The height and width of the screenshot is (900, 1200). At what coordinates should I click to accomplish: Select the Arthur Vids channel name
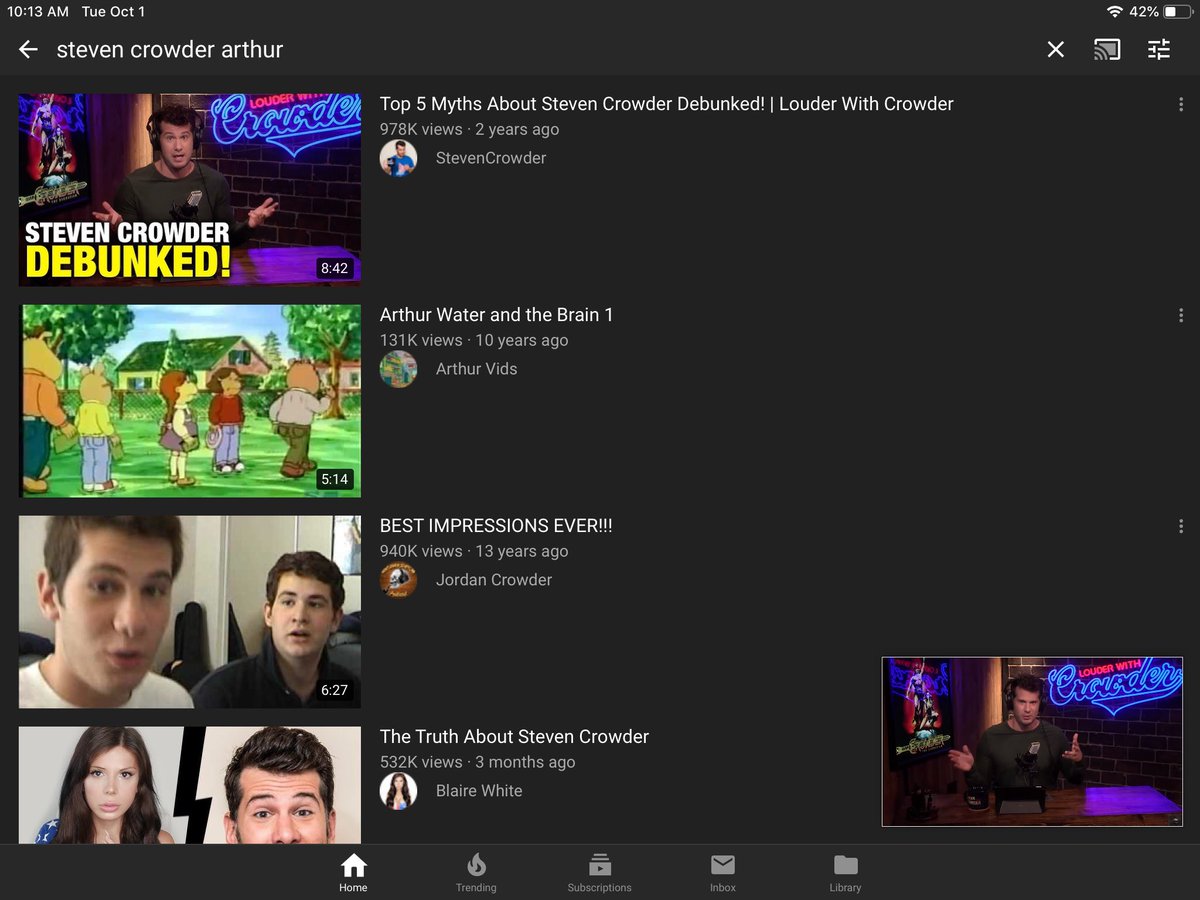click(x=477, y=369)
